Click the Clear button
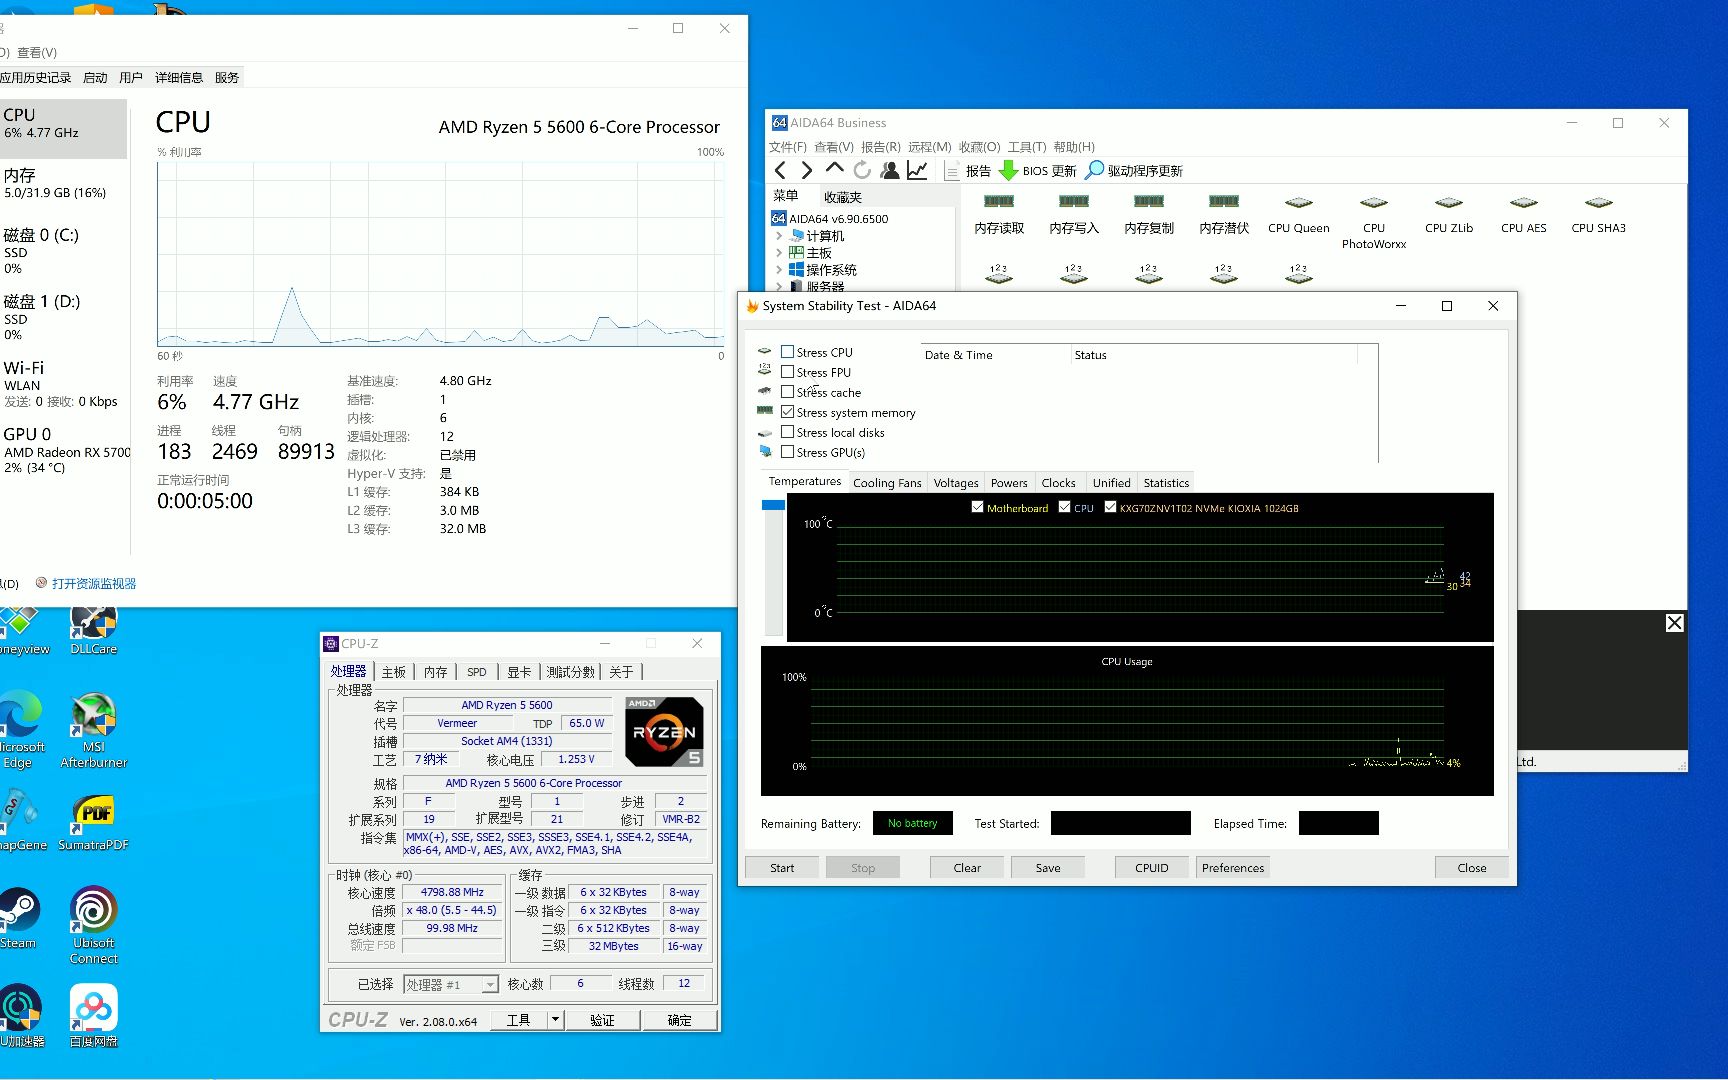The height and width of the screenshot is (1080, 1728). 967,868
